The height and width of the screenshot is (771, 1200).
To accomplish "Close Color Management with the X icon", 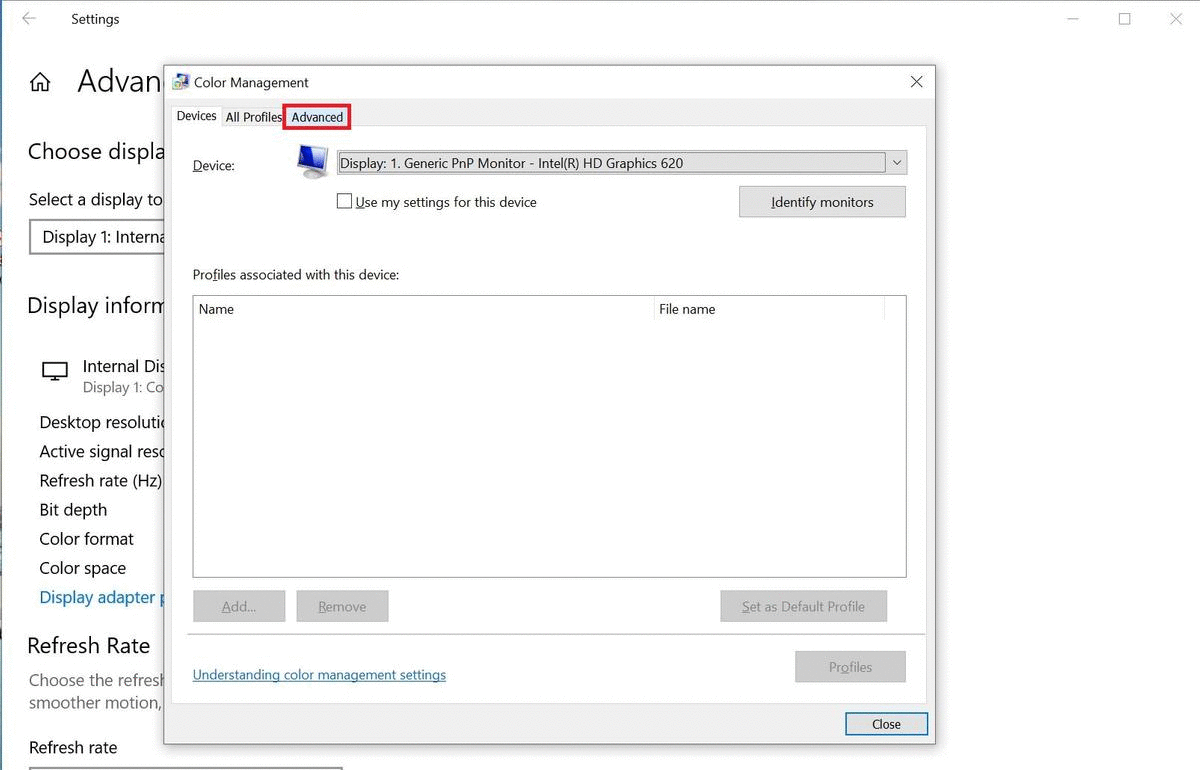I will tap(916, 82).
